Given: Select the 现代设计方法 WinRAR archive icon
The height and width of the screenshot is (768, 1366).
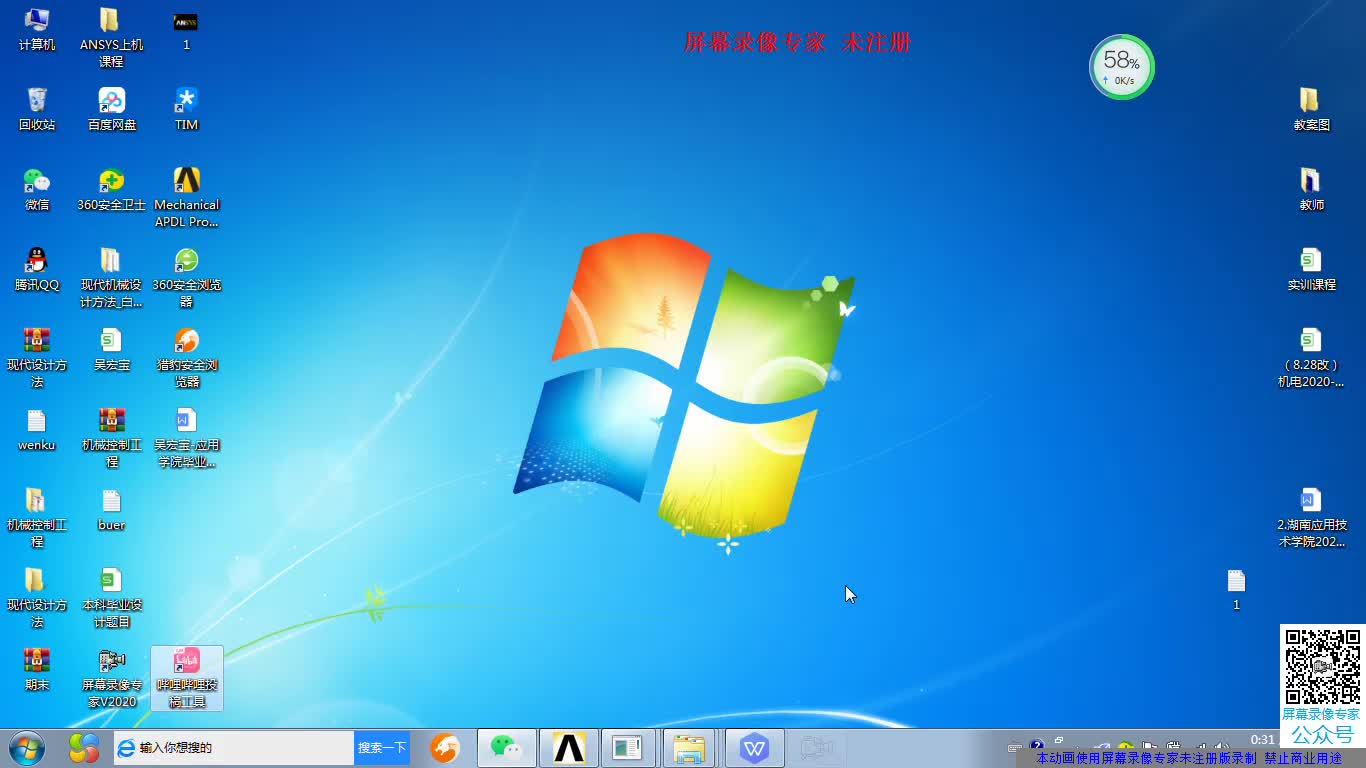Looking at the screenshot, I should point(37,357).
